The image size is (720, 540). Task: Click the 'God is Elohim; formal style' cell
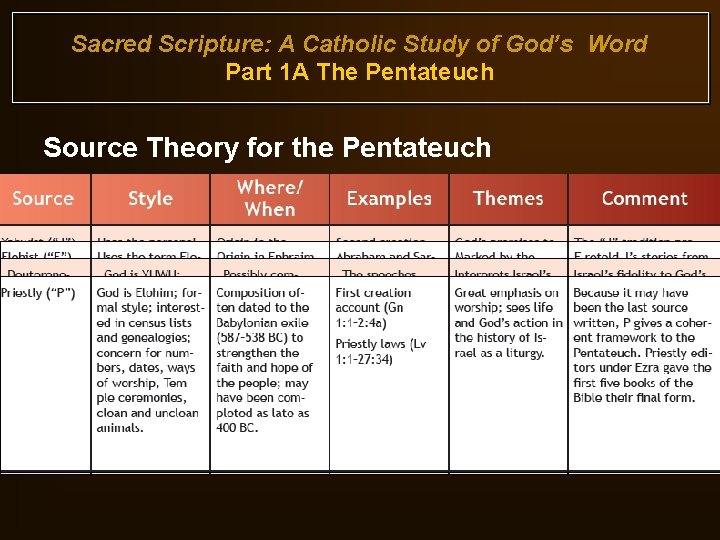coord(151,373)
